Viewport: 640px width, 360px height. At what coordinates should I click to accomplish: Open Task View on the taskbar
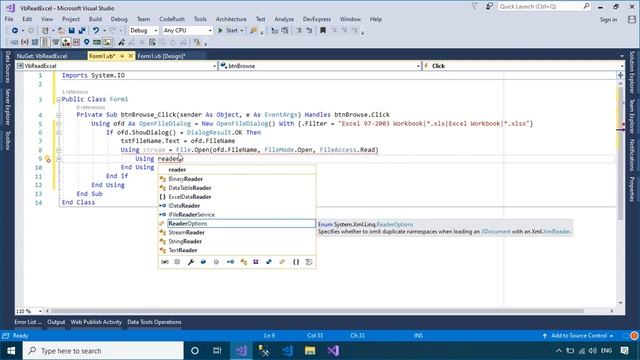coord(217,351)
